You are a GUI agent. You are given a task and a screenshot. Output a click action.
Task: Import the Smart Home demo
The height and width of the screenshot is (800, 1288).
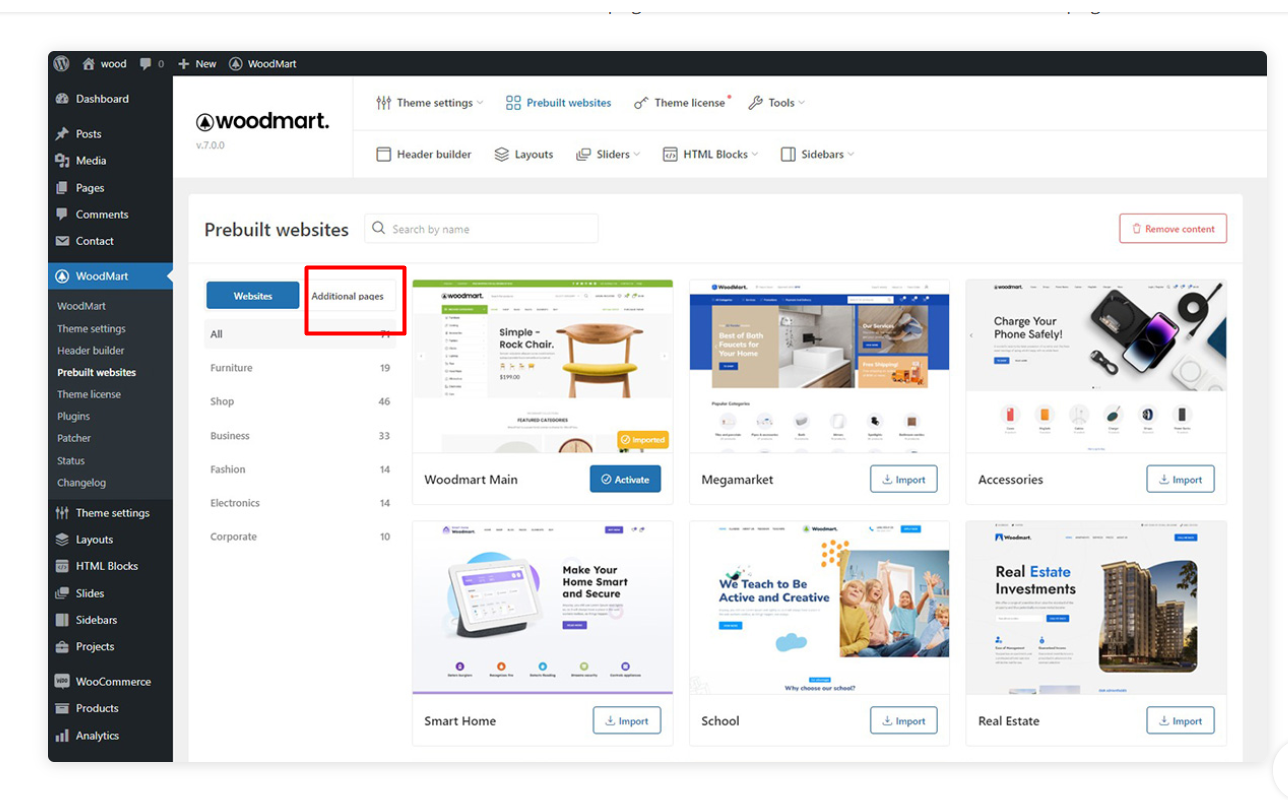coord(627,721)
